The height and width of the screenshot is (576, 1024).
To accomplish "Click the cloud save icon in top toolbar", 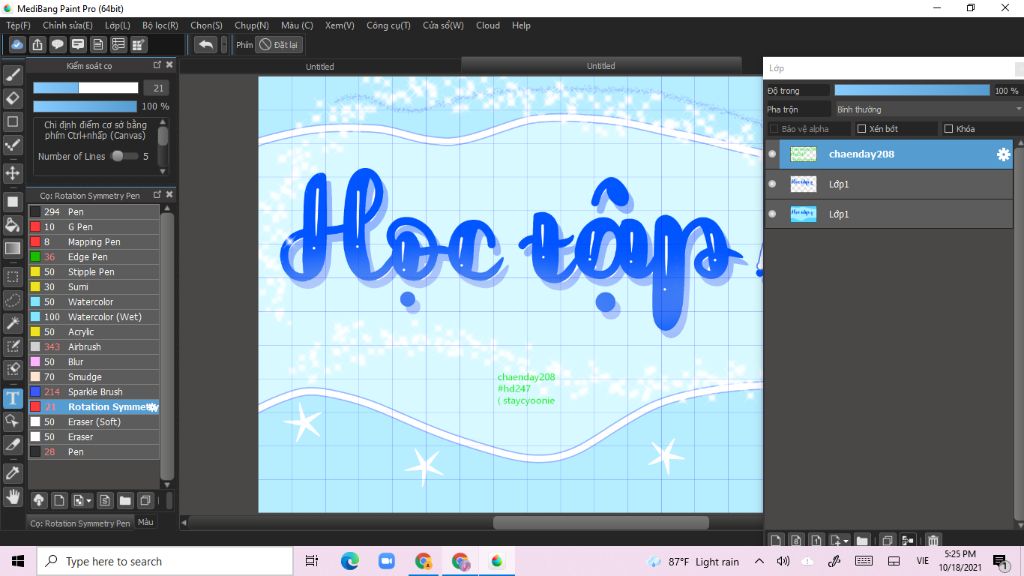I will pos(17,44).
